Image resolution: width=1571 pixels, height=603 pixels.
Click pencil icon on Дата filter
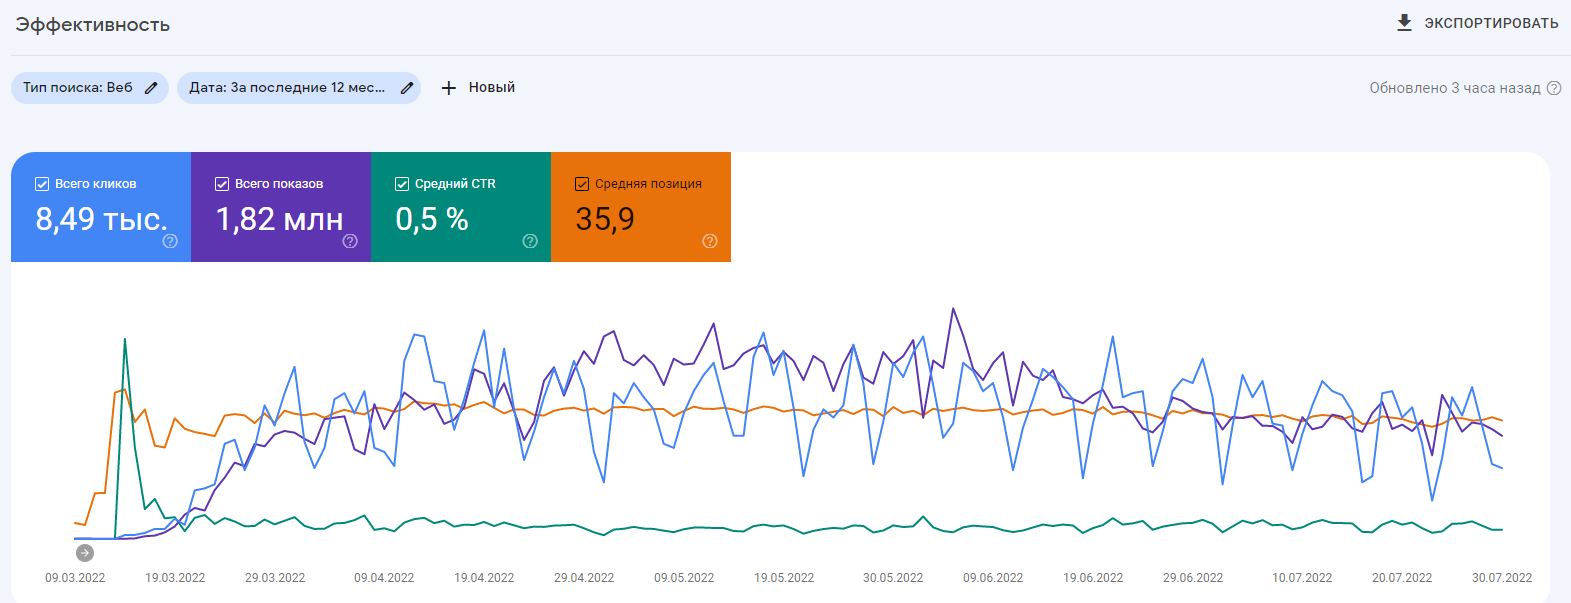(x=407, y=88)
